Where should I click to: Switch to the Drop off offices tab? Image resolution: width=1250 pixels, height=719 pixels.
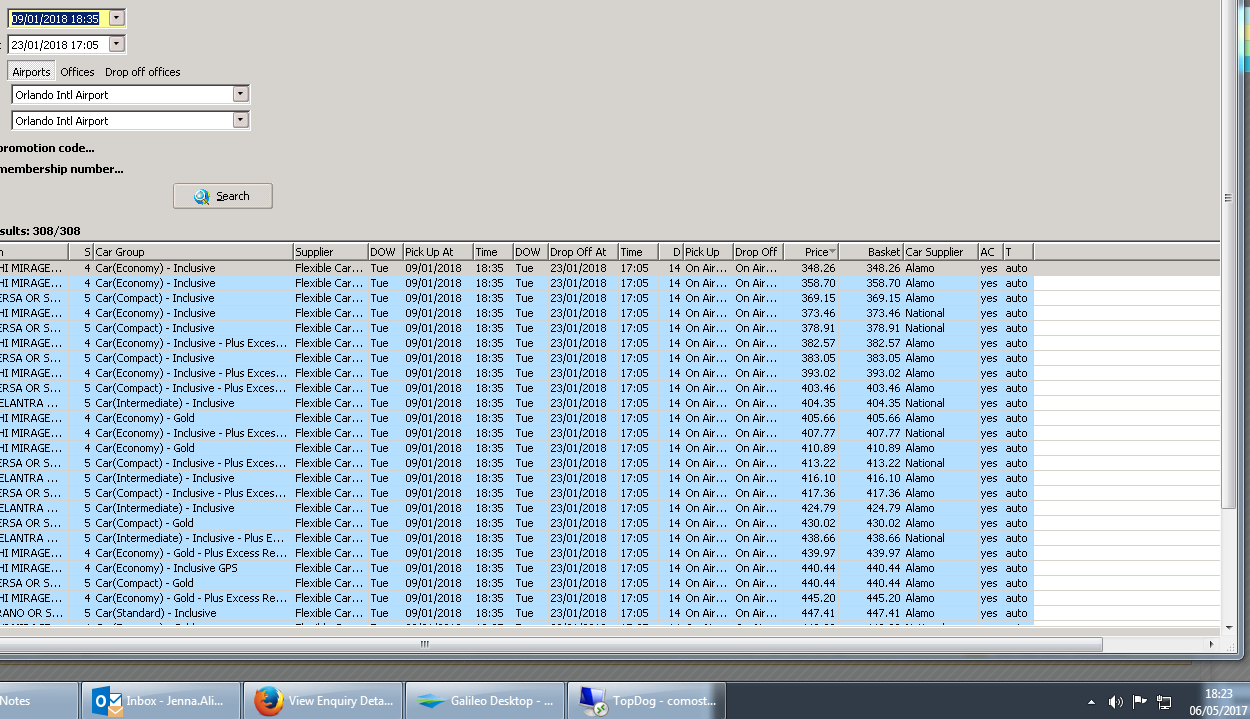click(143, 72)
